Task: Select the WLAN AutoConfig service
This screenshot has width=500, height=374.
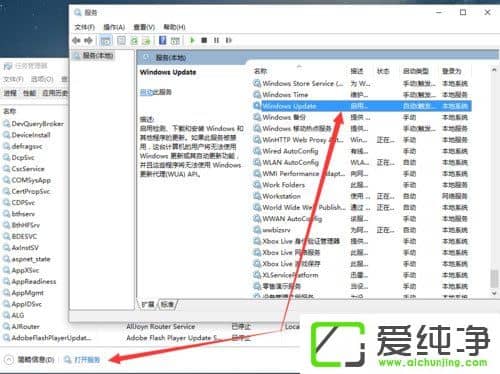Action: pyautogui.click(x=362, y=162)
